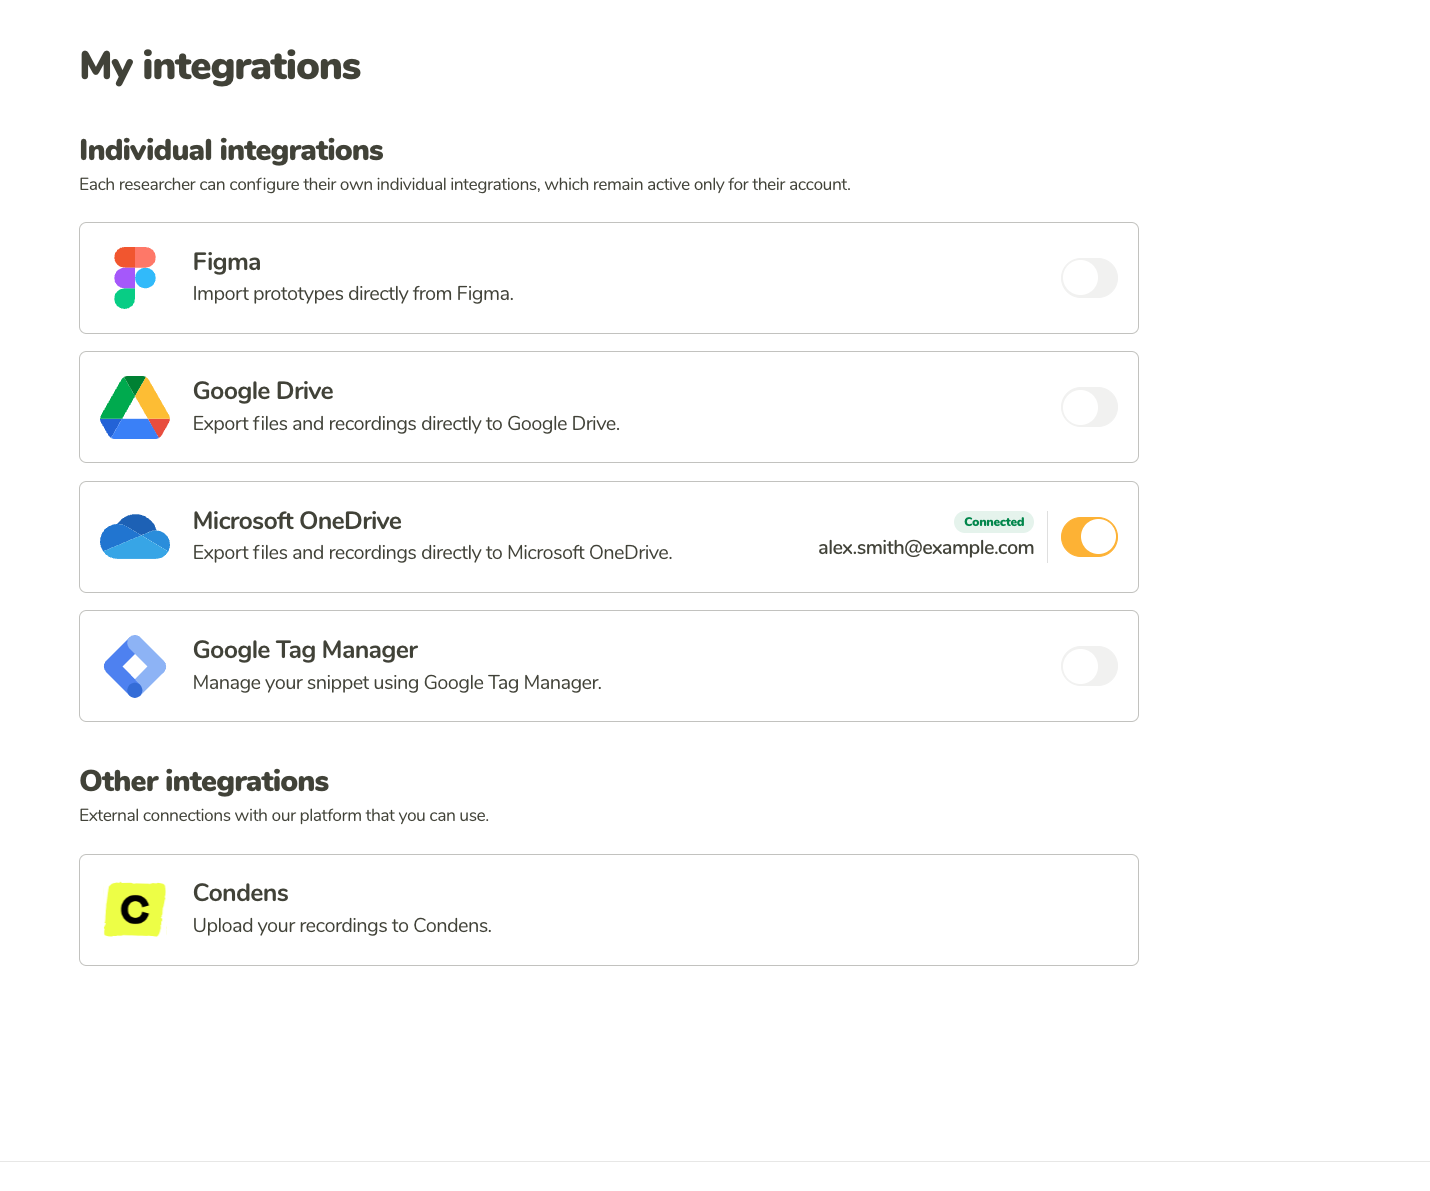Click the Google Drive logo icon

135,407
